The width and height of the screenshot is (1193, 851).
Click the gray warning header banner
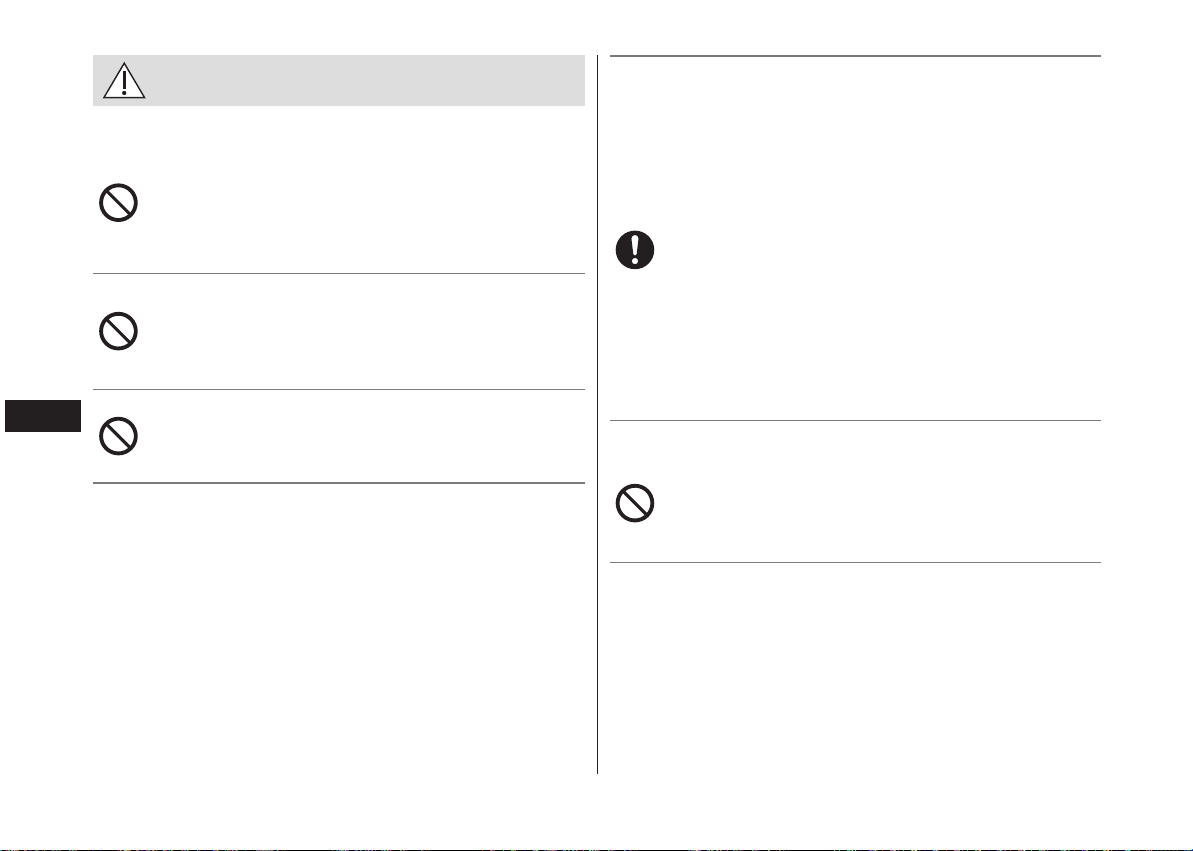pos(339,81)
